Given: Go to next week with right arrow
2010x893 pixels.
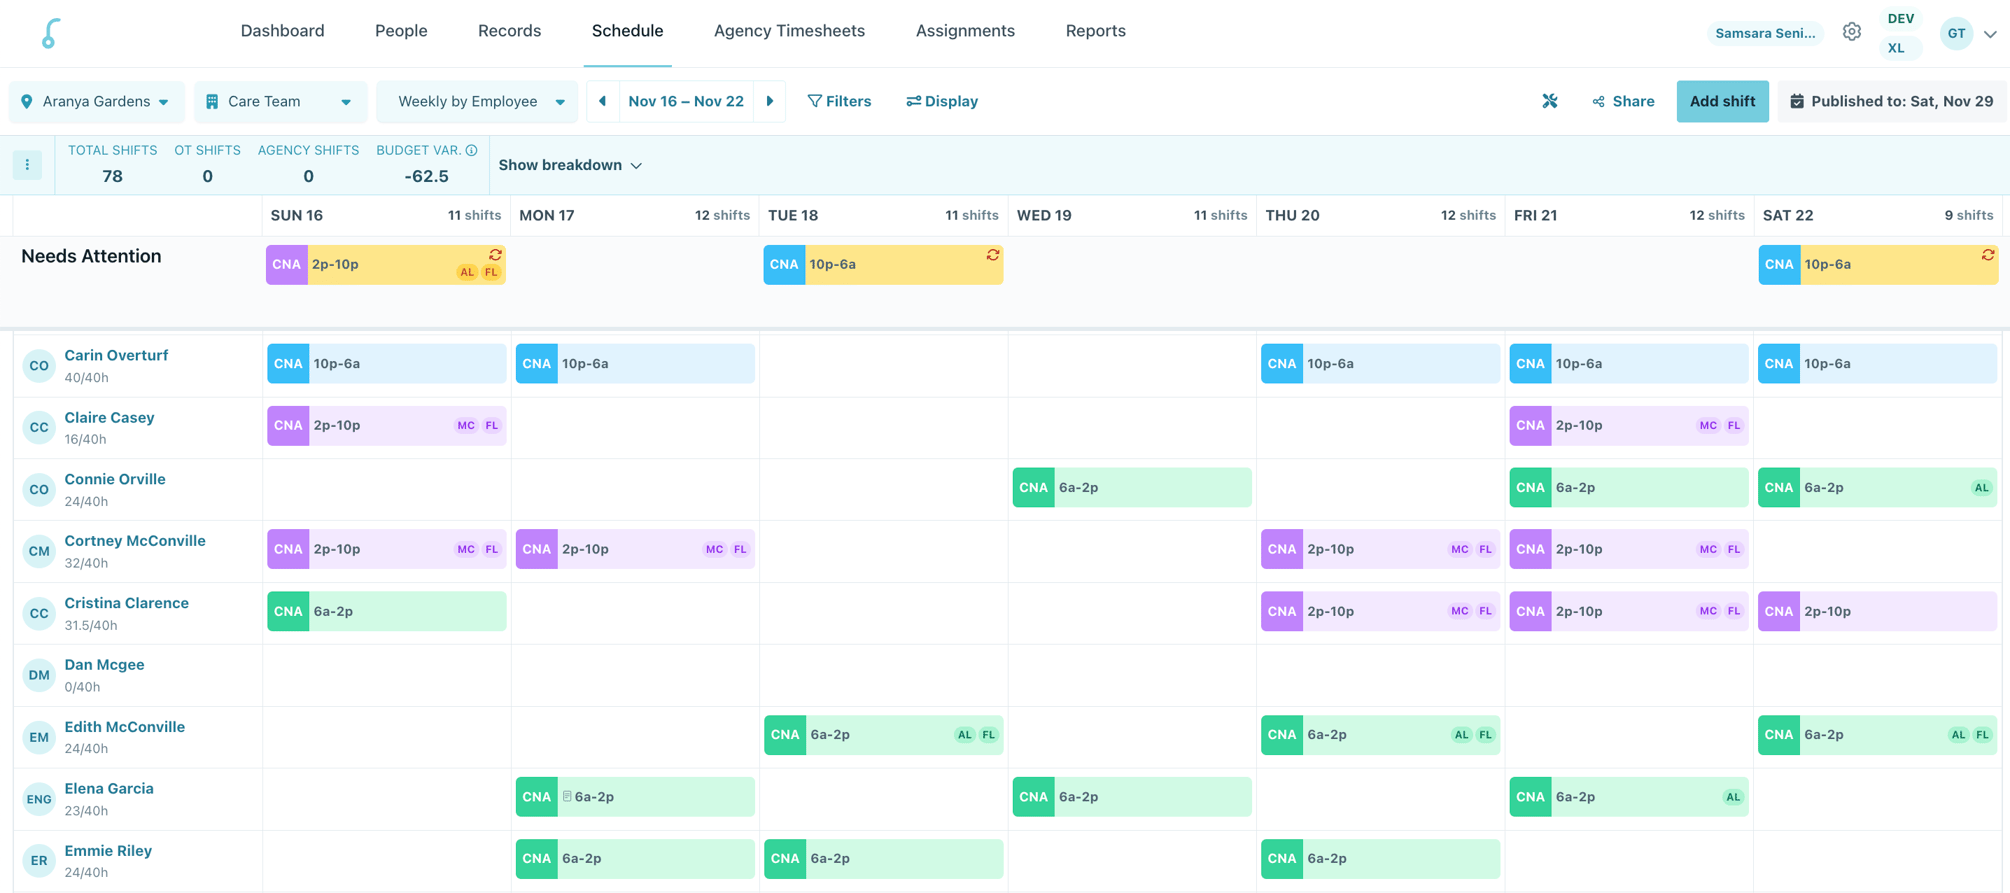Looking at the screenshot, I should point(770,101).
